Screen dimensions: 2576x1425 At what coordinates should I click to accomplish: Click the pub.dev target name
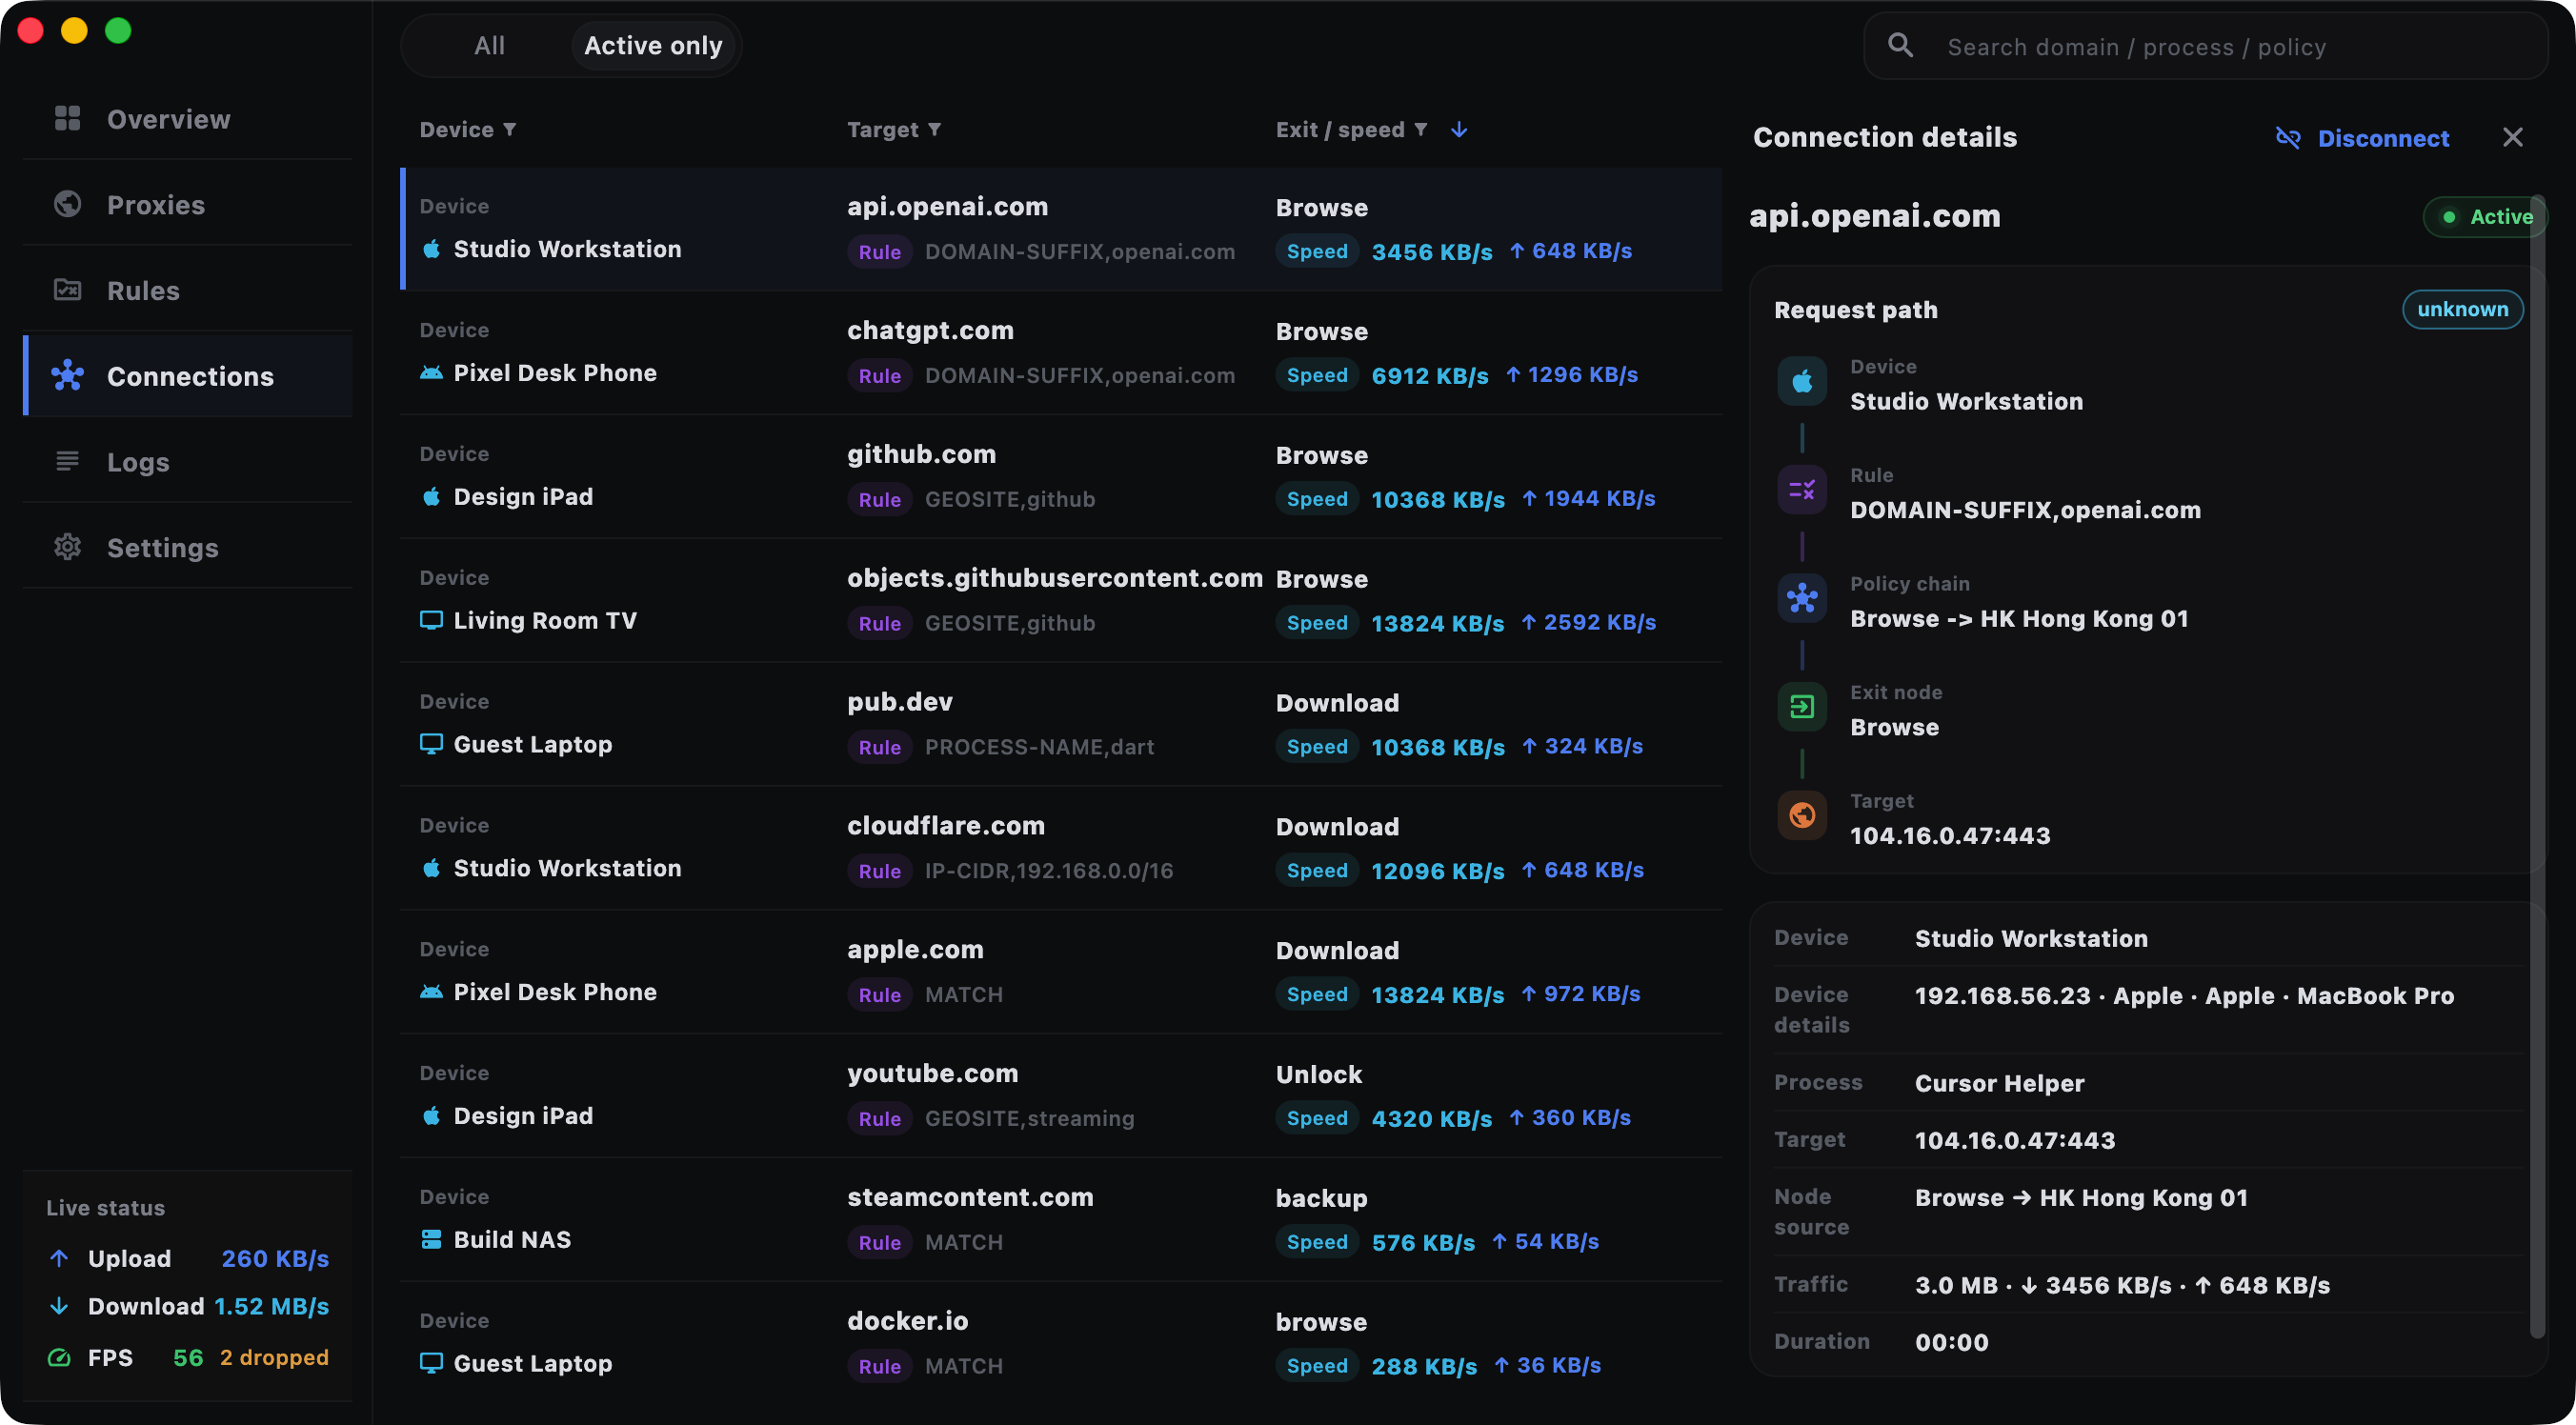tap(899, 702)
